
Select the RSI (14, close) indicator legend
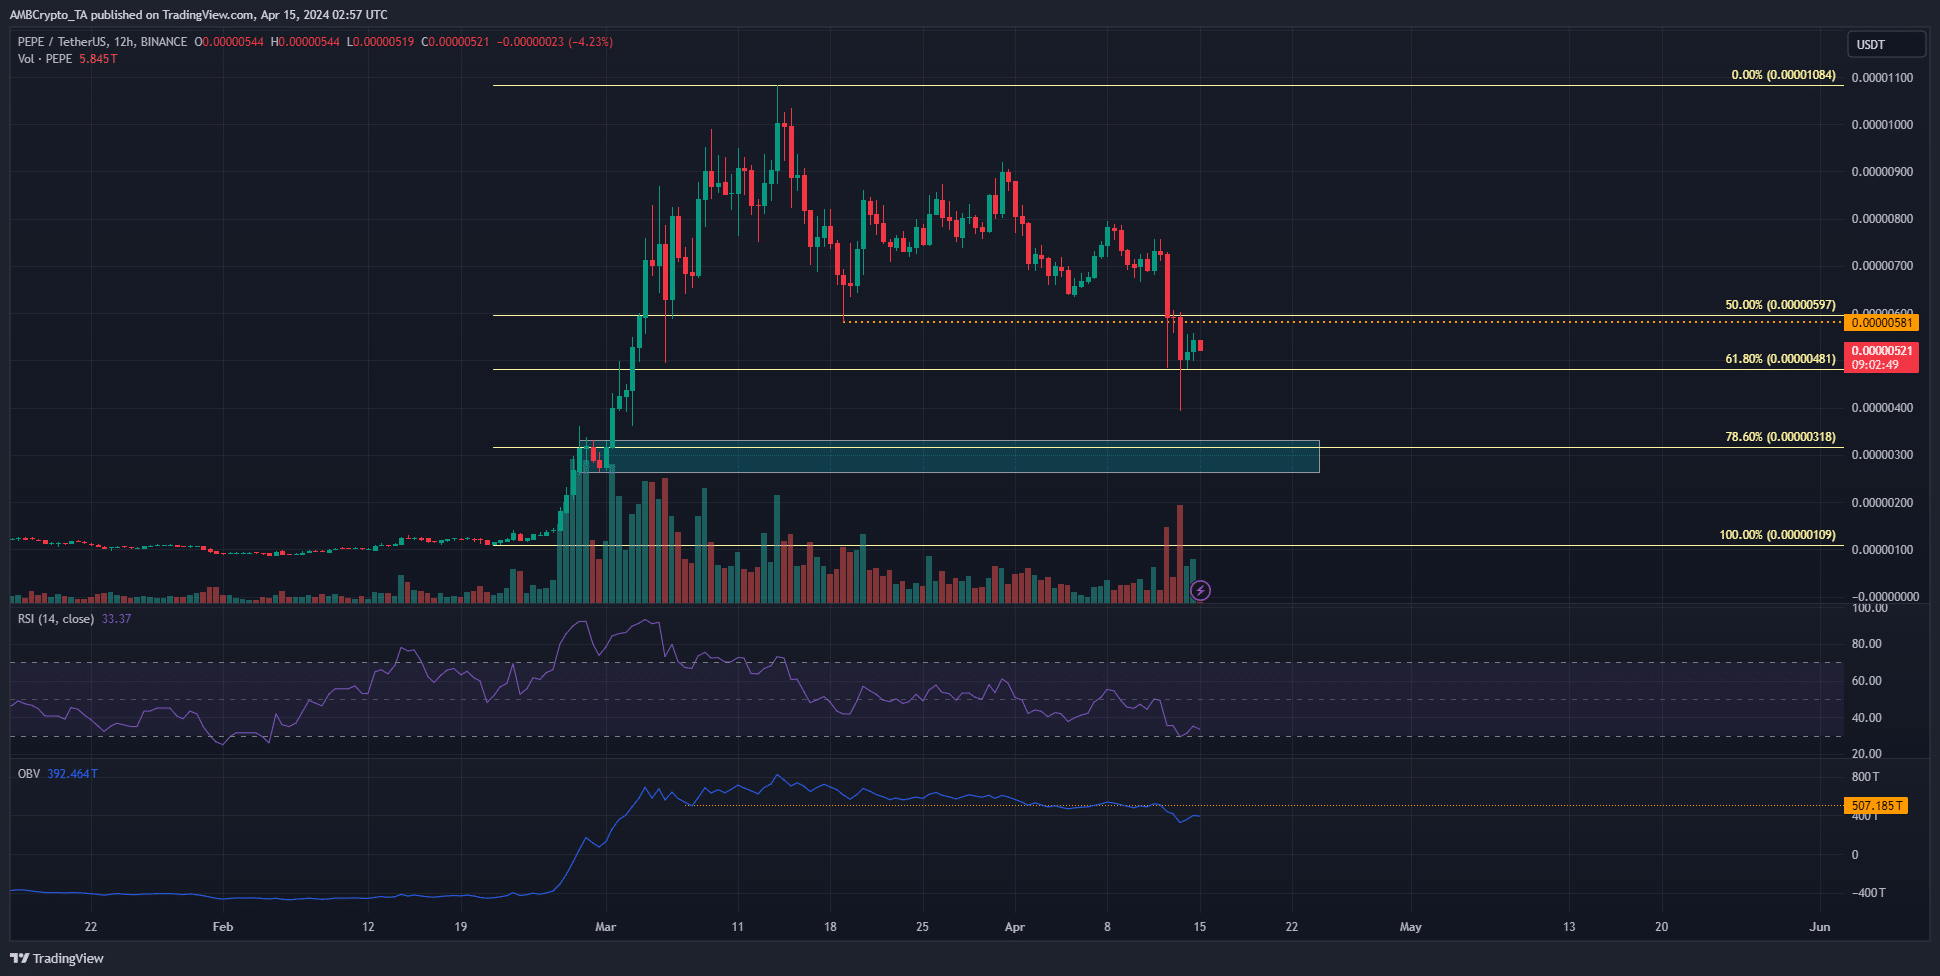pos(56,619)
